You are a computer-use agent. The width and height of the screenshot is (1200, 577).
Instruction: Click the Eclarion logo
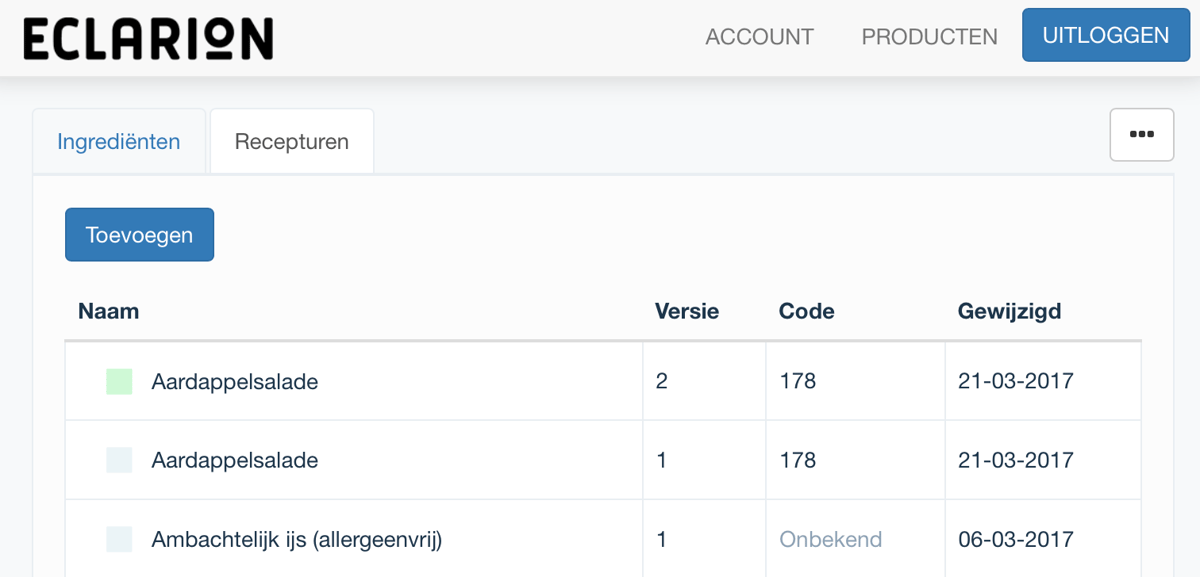coord(148,38)
